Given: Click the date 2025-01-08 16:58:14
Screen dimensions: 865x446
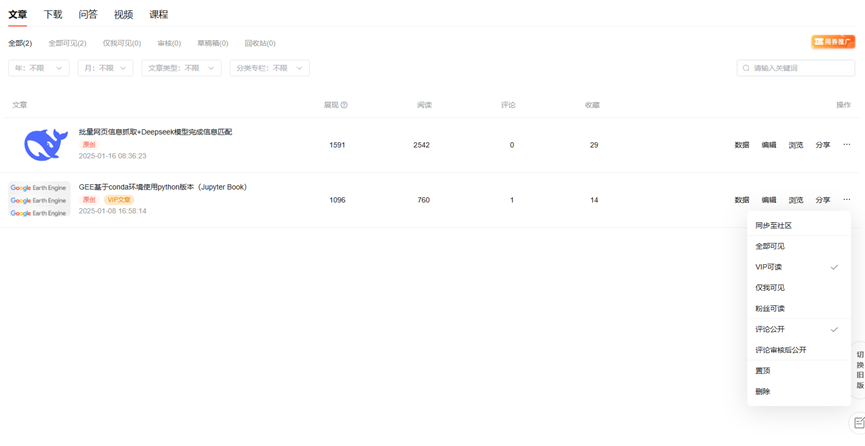Looking at the screenshot, I should (113, 211).
